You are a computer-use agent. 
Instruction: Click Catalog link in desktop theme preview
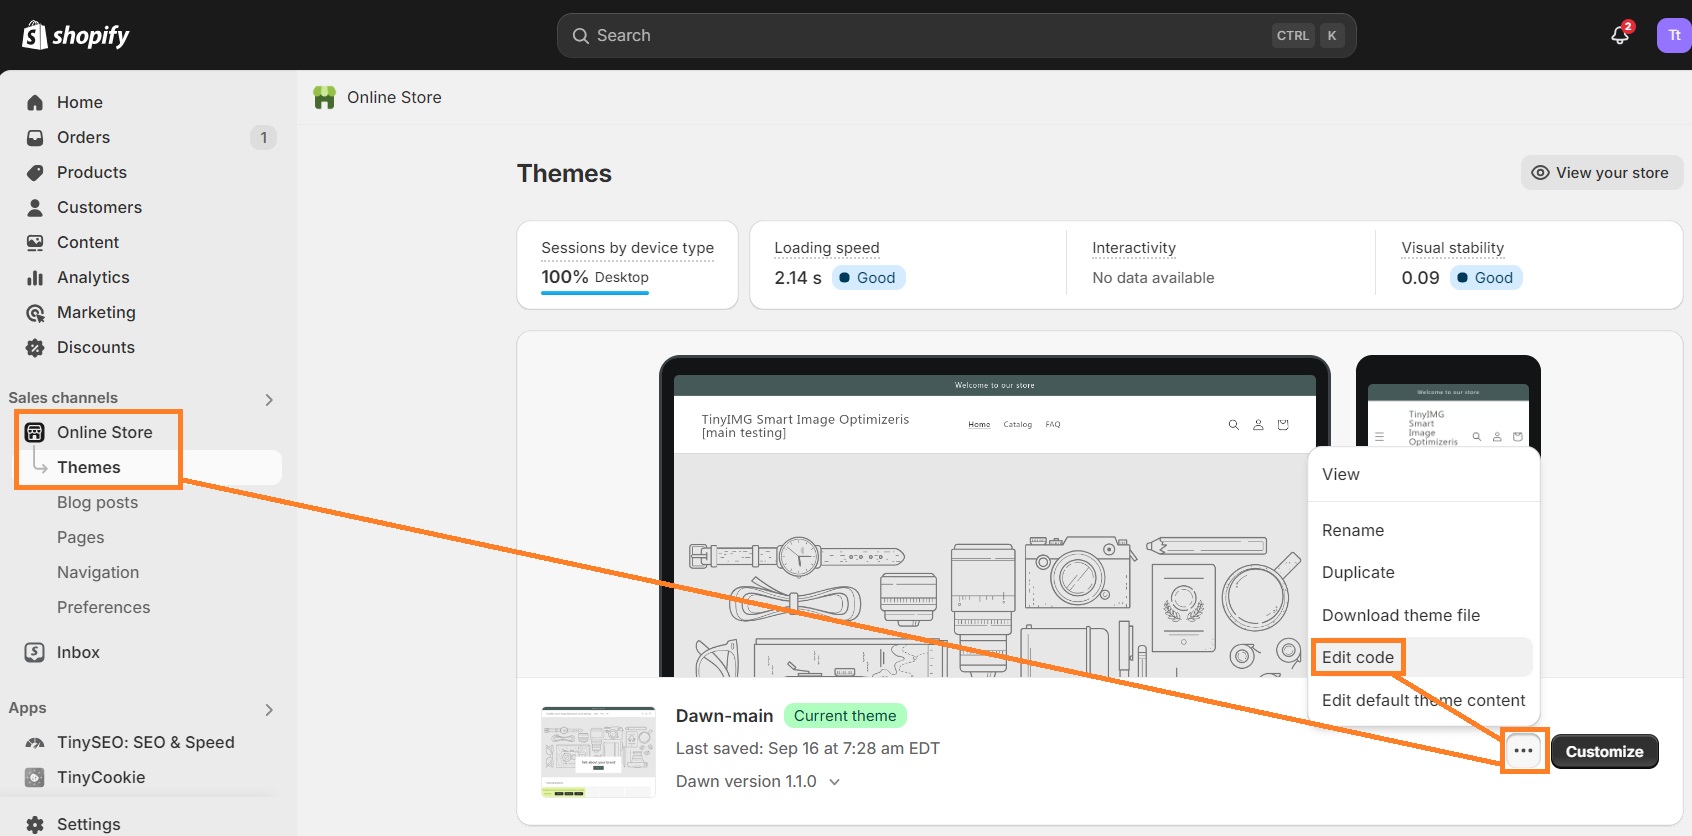(x=1017, y=425)
